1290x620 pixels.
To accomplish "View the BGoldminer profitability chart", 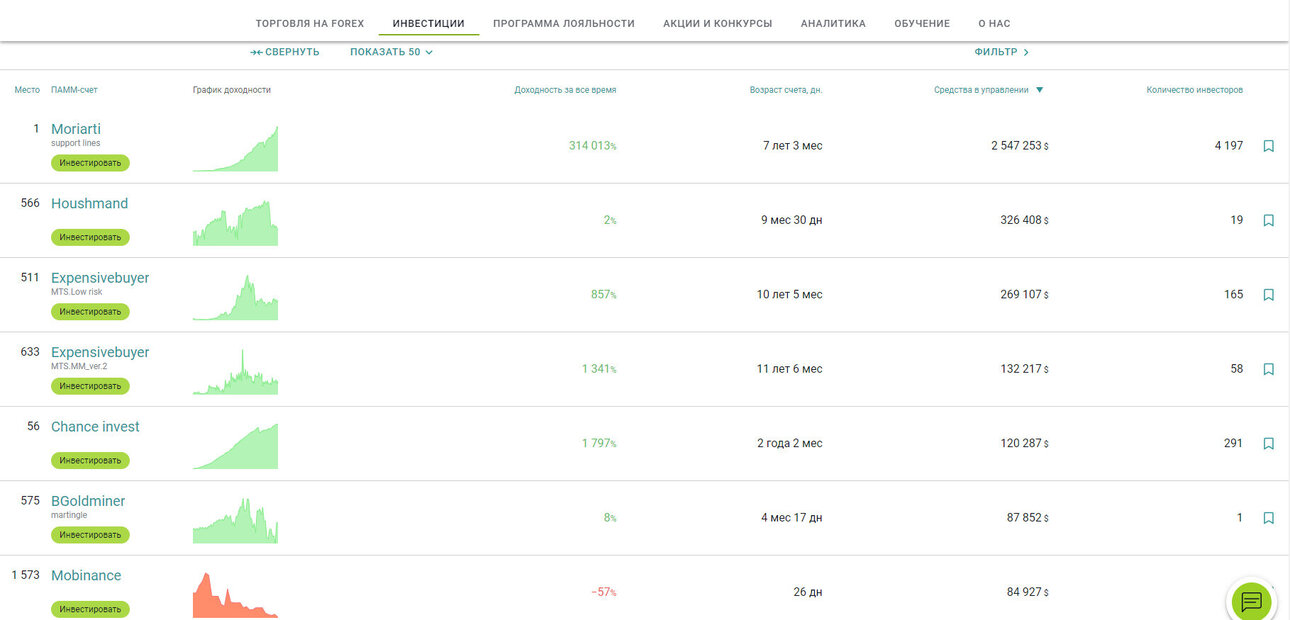I will click(235, 520).
